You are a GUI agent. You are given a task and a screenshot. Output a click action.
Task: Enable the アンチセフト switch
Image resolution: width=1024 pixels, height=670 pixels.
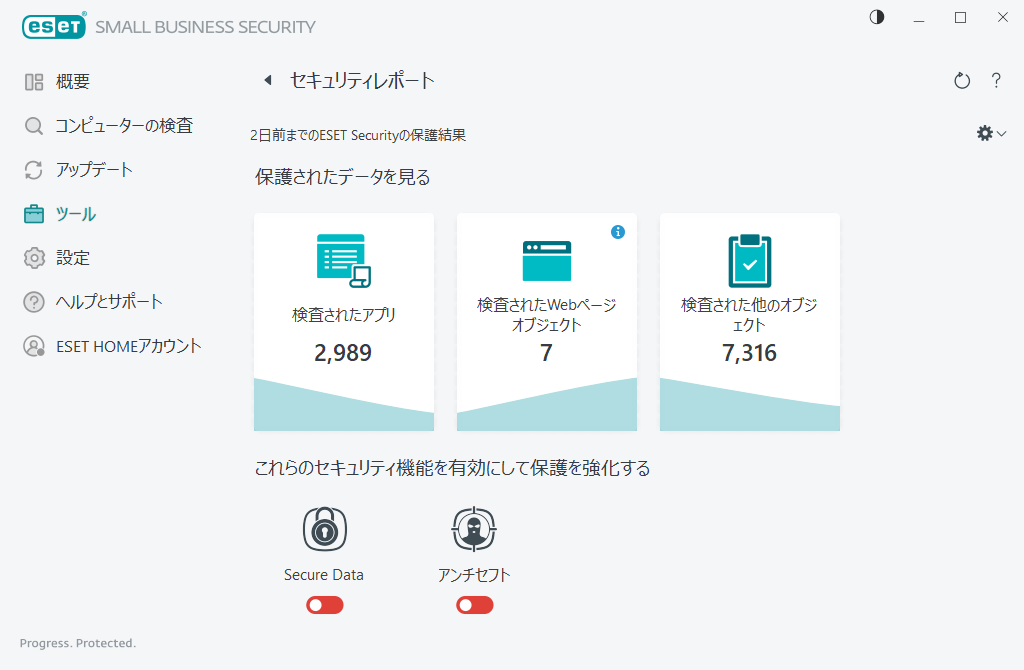[474, 605]
